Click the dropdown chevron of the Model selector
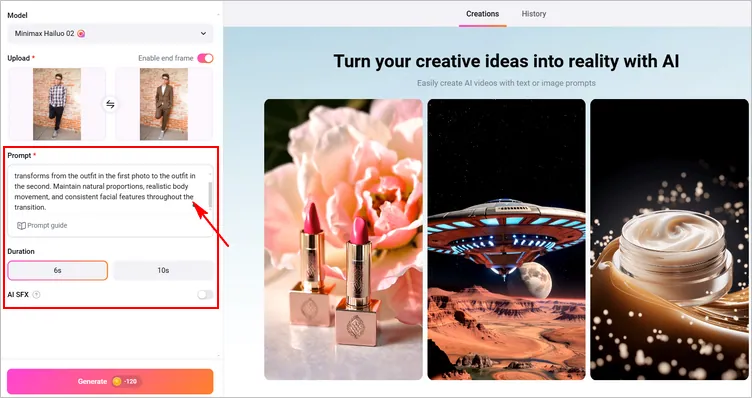Image resolution: width=752 pixels, height=398 pixels. [203, 34]
